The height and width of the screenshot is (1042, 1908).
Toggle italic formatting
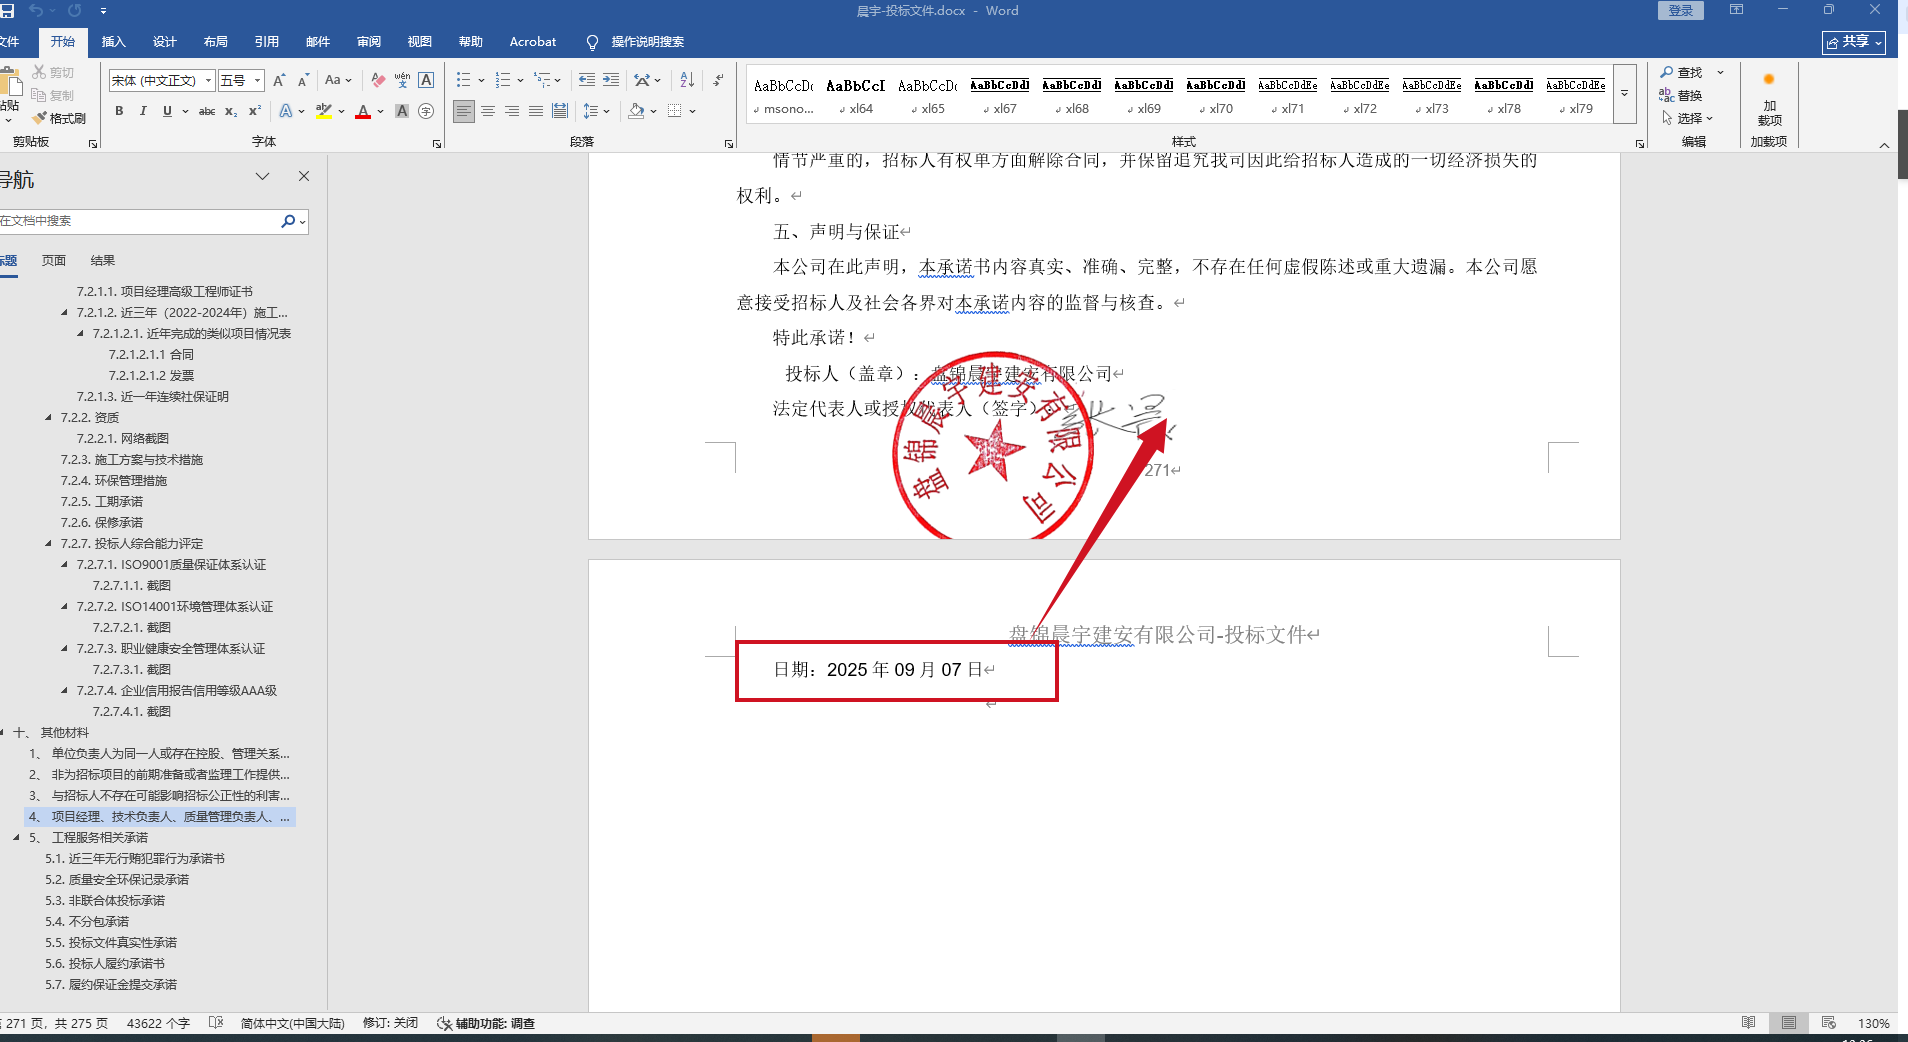click(x=143, y=111)
